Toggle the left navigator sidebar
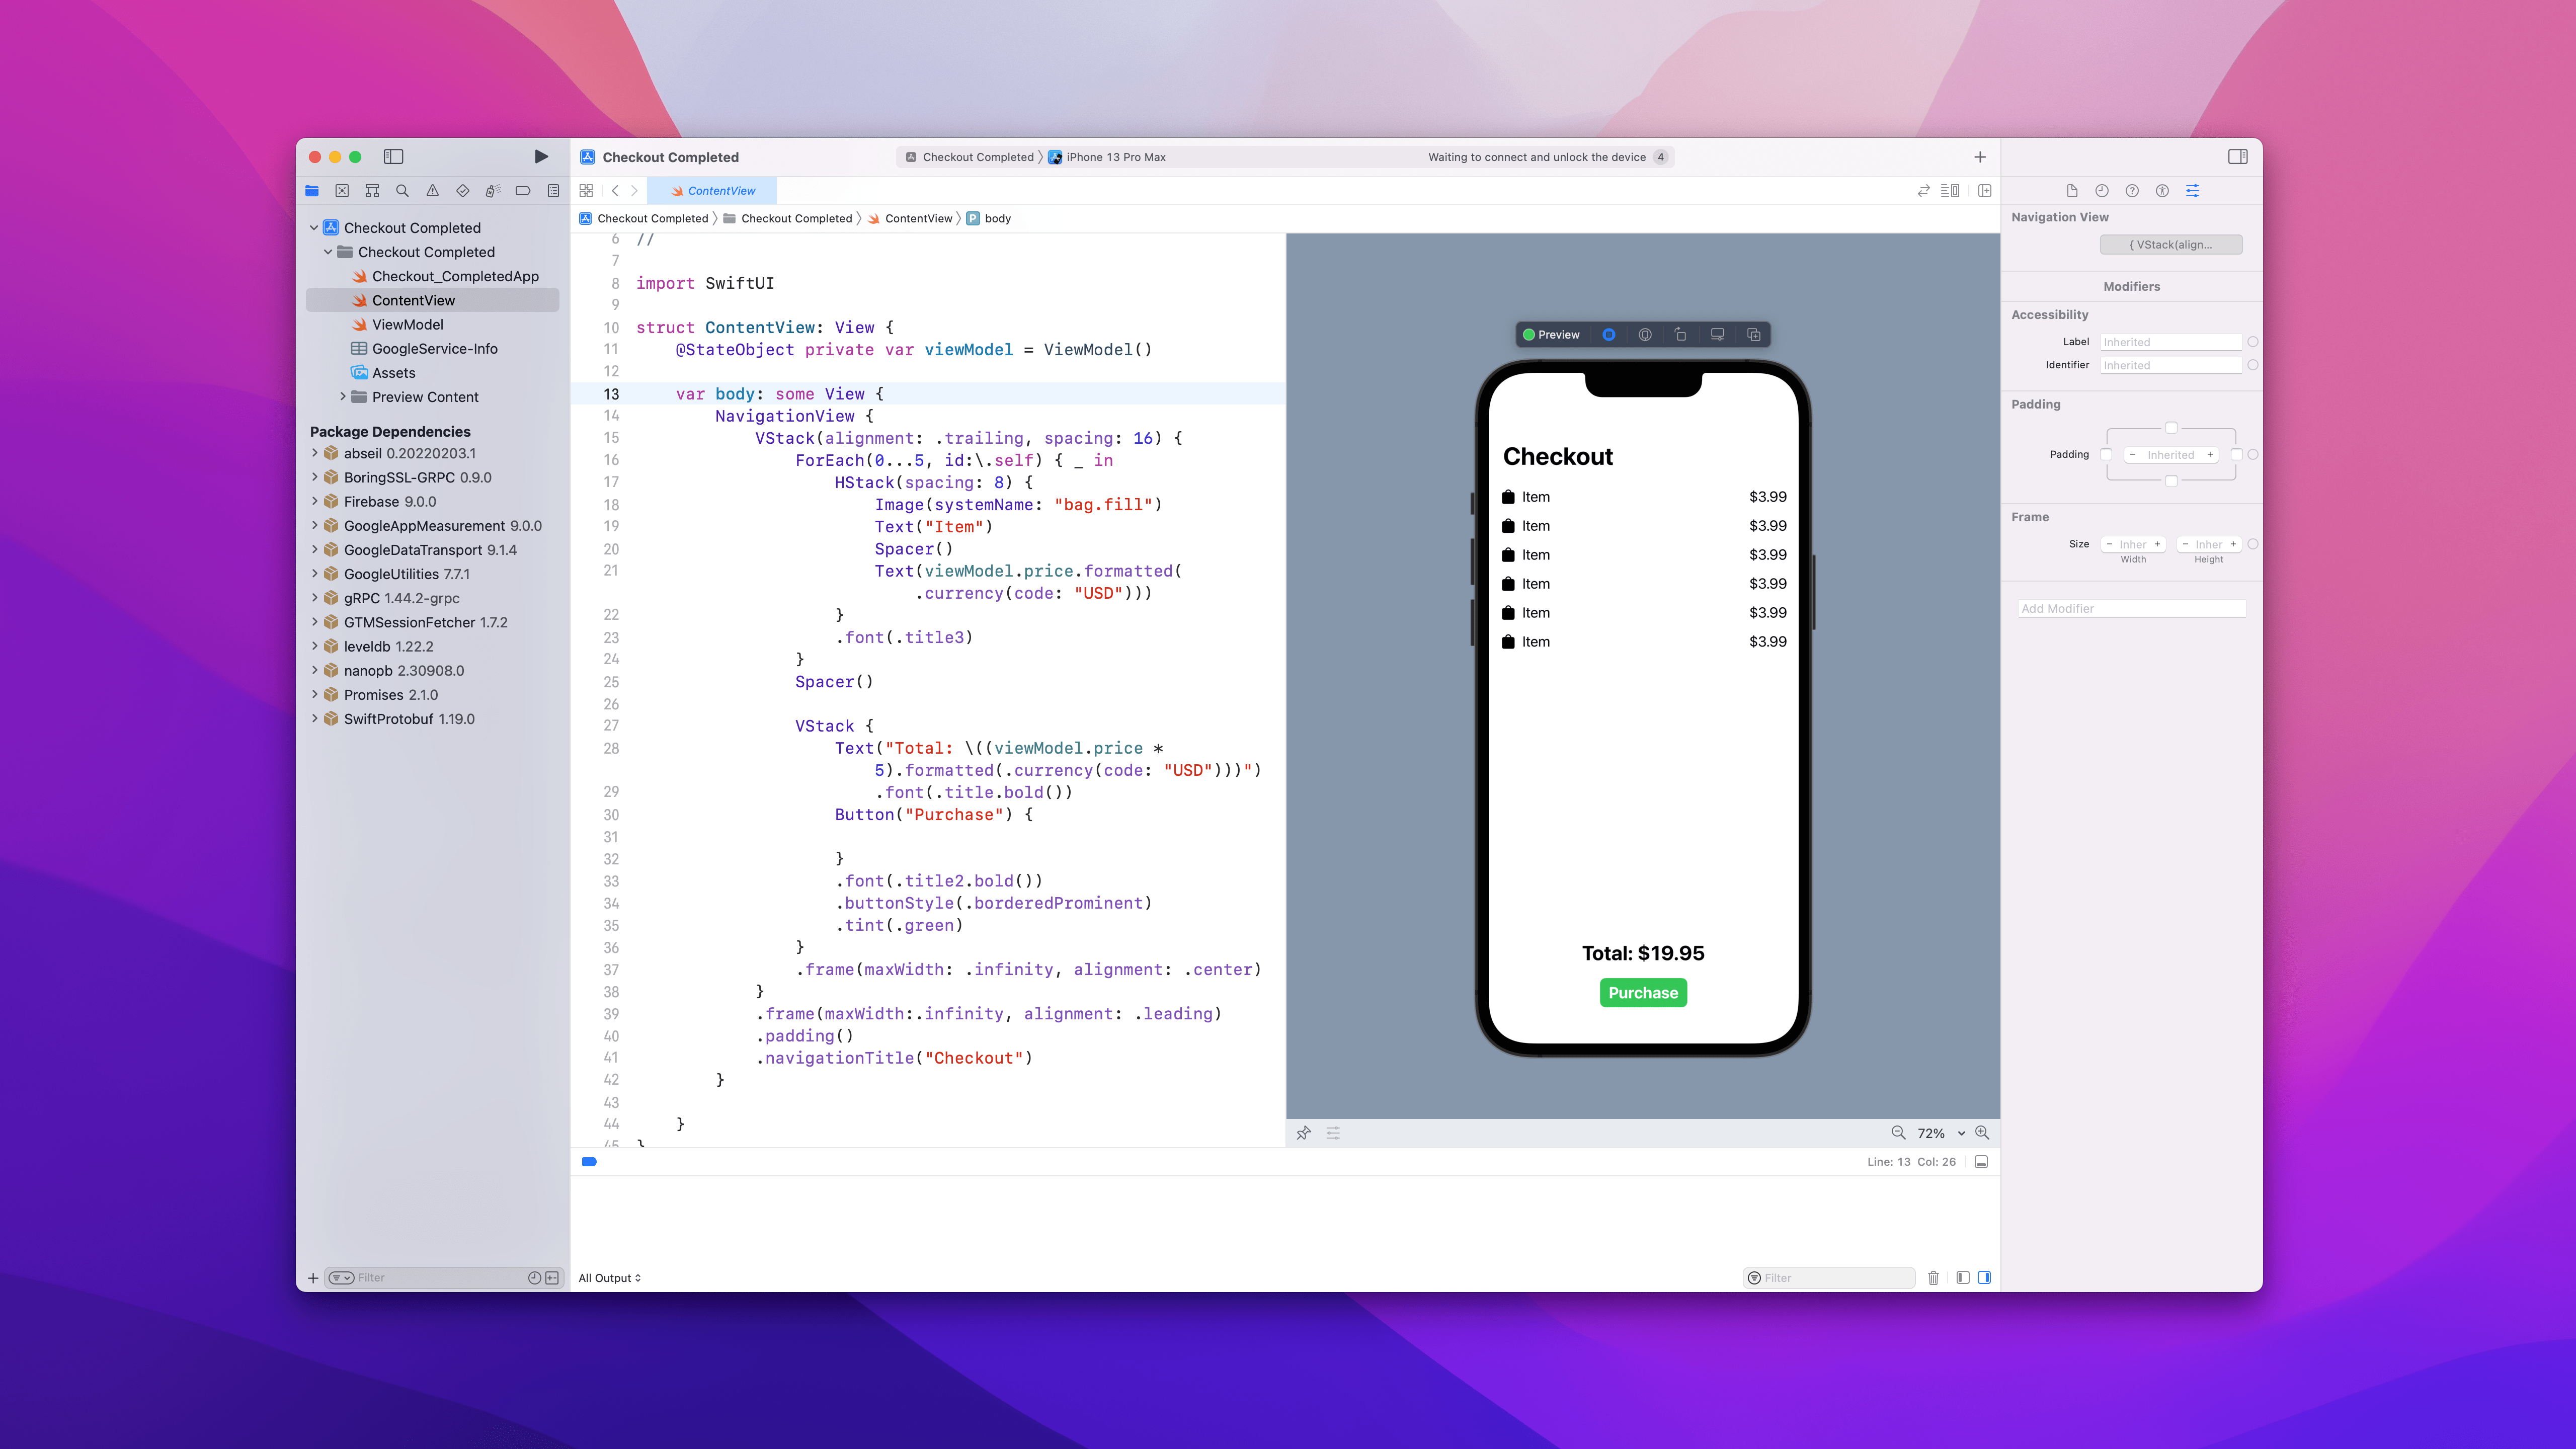This screenshot has width=2576, height=1449. 393,157
